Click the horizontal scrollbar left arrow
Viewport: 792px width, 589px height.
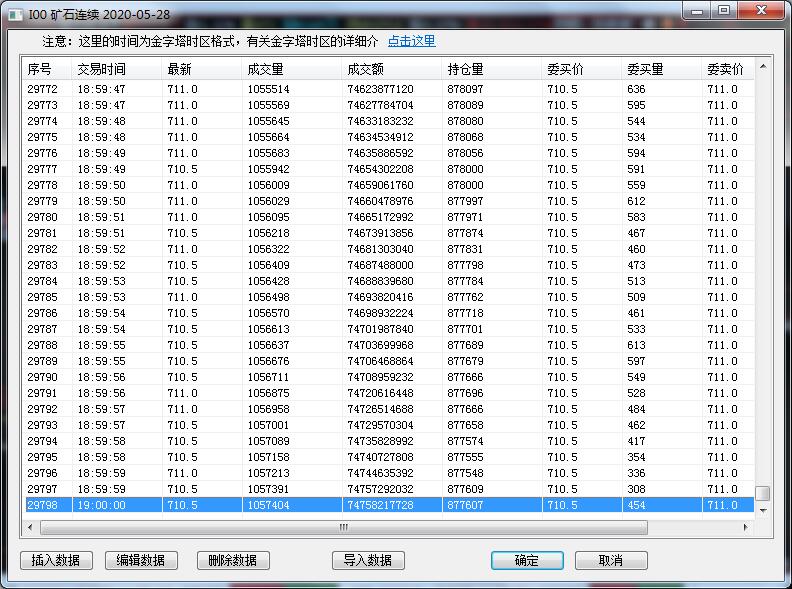(x=30, y=527)
